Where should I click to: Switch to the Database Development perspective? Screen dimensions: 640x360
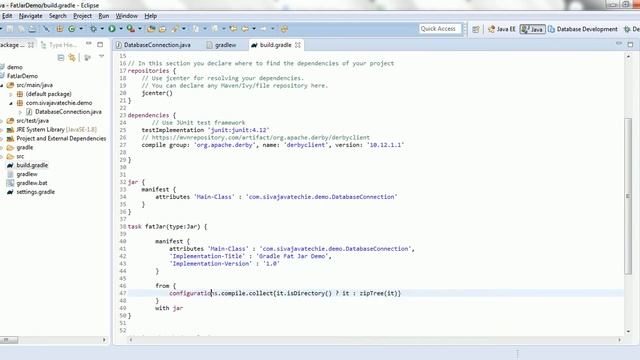coord(583,29)
